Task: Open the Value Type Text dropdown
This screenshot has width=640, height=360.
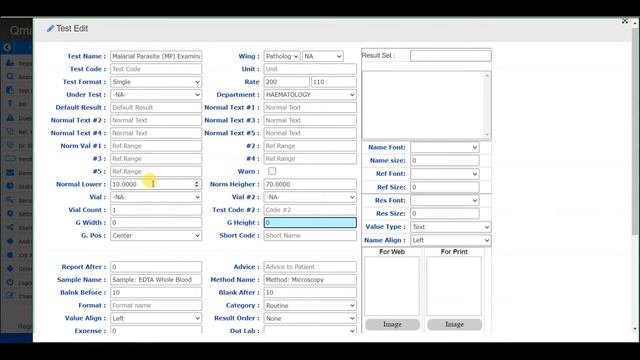Action: coord(451,227)
